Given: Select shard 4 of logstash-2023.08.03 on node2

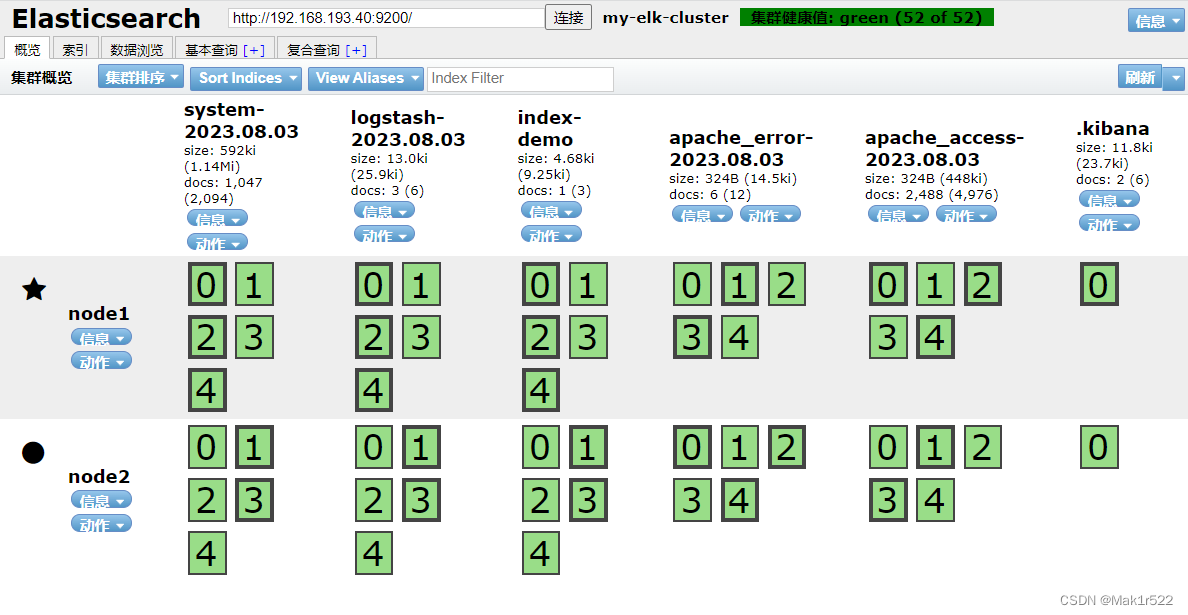Looking at the screenshot, I should coord(374,553).
